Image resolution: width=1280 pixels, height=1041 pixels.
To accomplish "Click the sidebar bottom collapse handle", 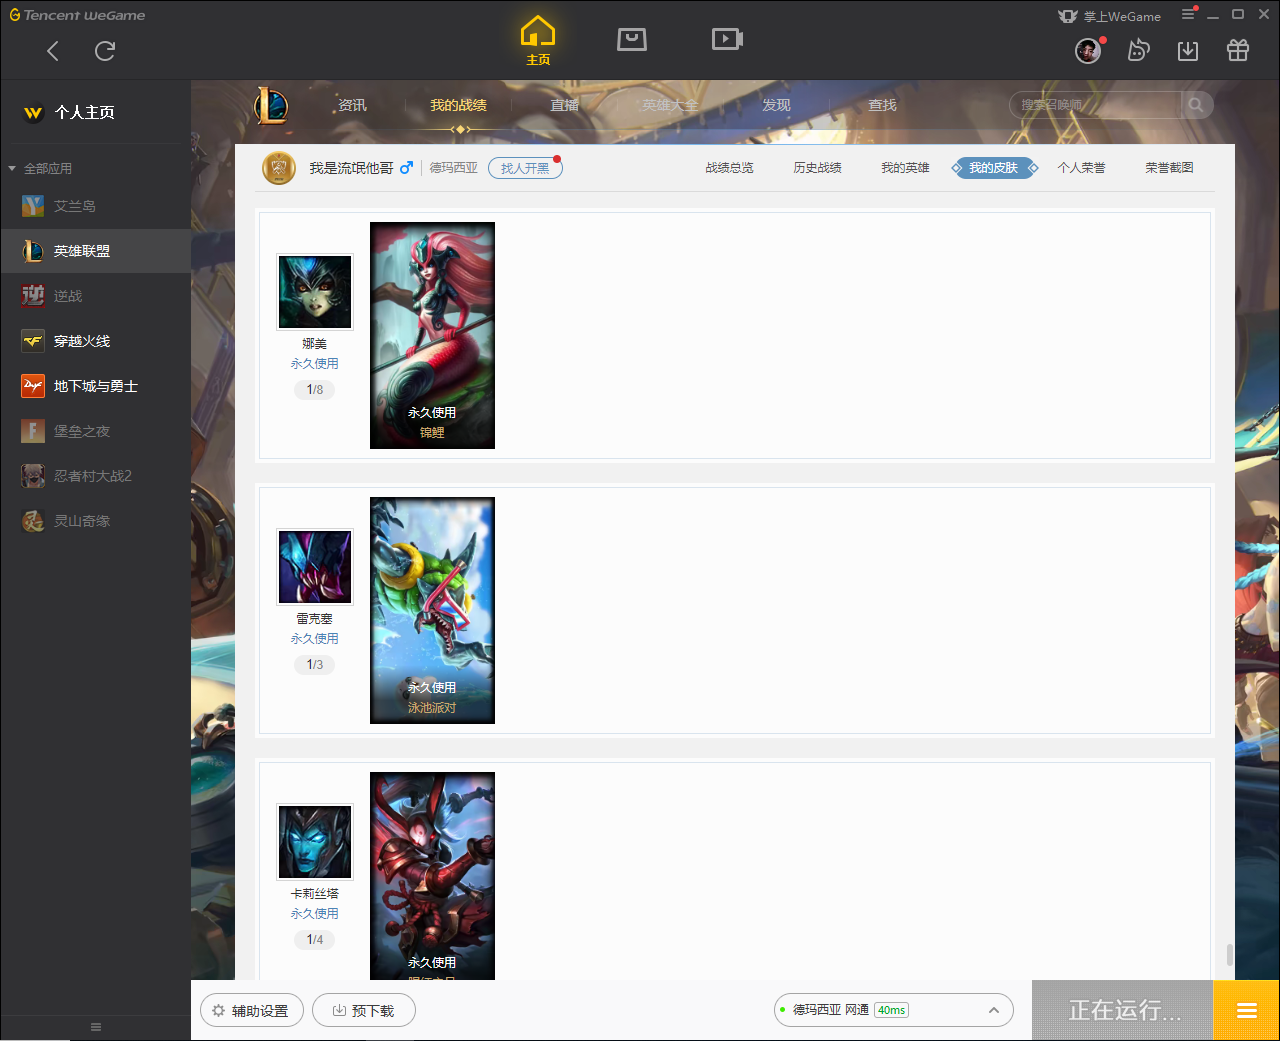I will click(x=96, y=1027).
